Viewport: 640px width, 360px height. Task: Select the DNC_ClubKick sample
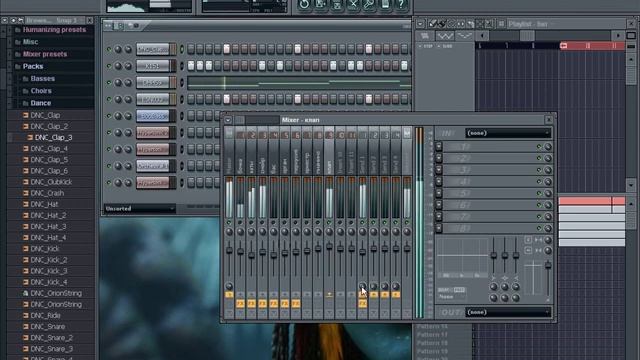pyautogui.click(x=51, y=182)
